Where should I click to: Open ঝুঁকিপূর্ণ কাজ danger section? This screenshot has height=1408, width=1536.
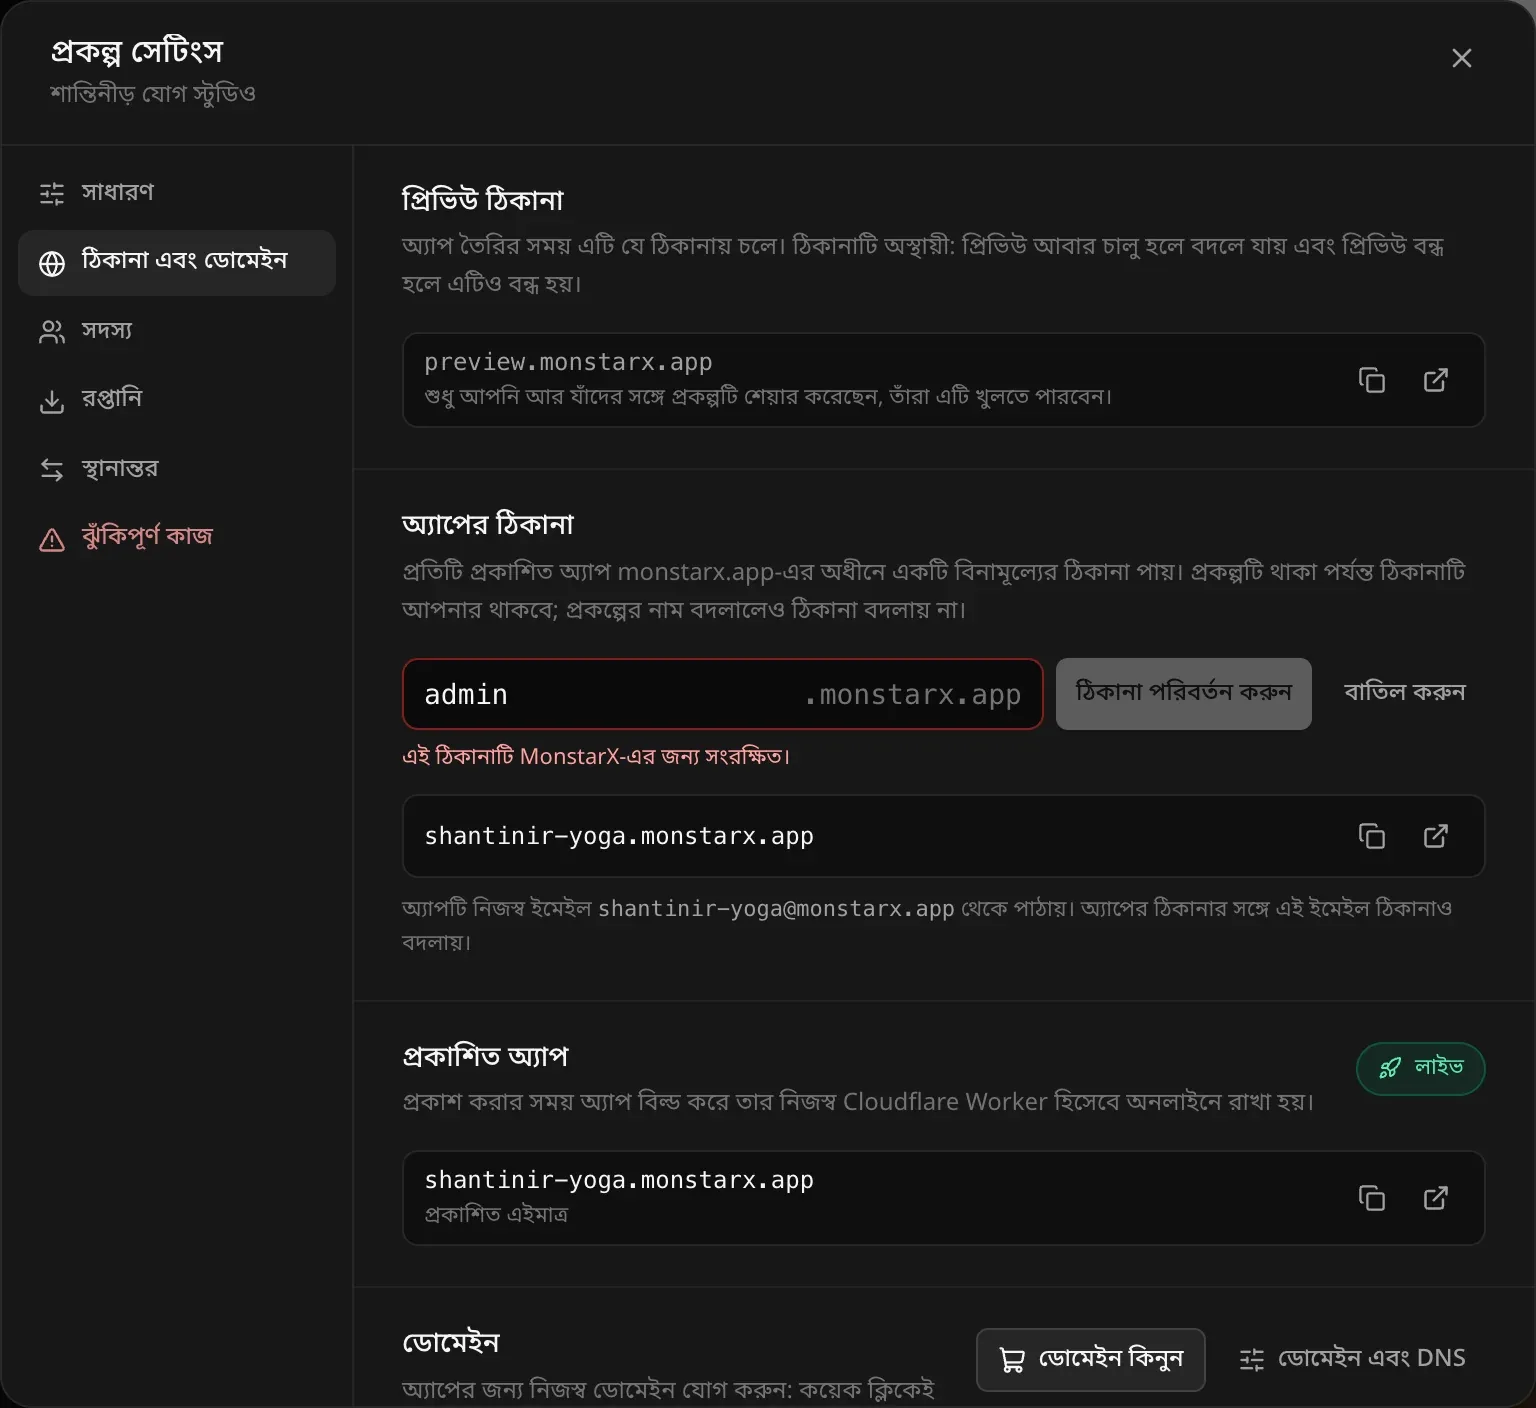pos(177,538)
